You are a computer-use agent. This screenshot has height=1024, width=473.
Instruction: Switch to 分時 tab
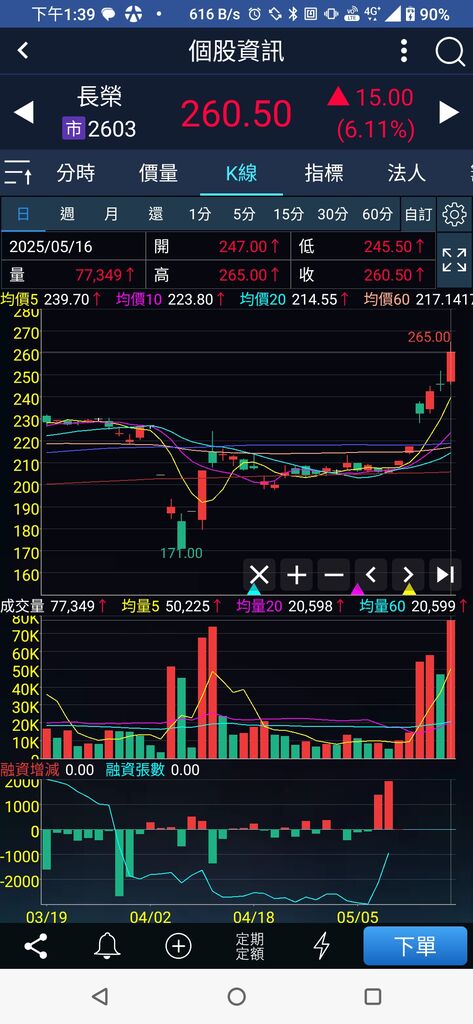[76, 173]
